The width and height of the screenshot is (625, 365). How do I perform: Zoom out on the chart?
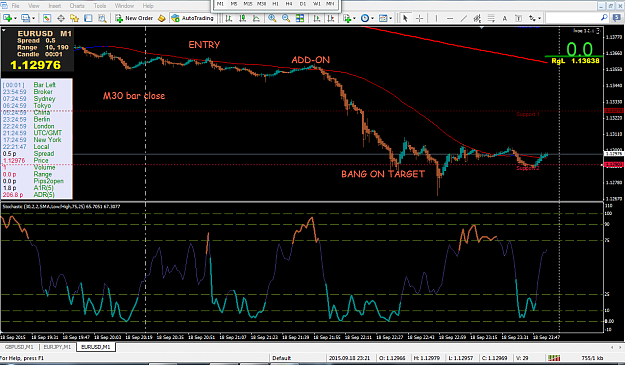pos(286,18)
